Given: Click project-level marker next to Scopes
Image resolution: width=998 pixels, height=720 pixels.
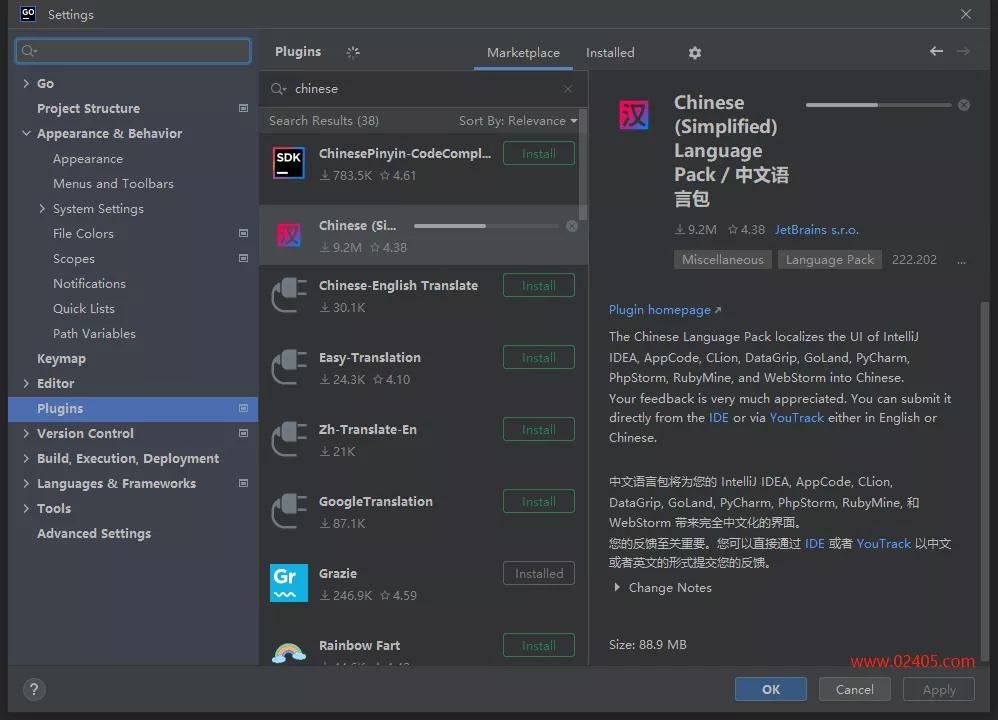Looking at the screenshot, I should (x=243, y=258).
